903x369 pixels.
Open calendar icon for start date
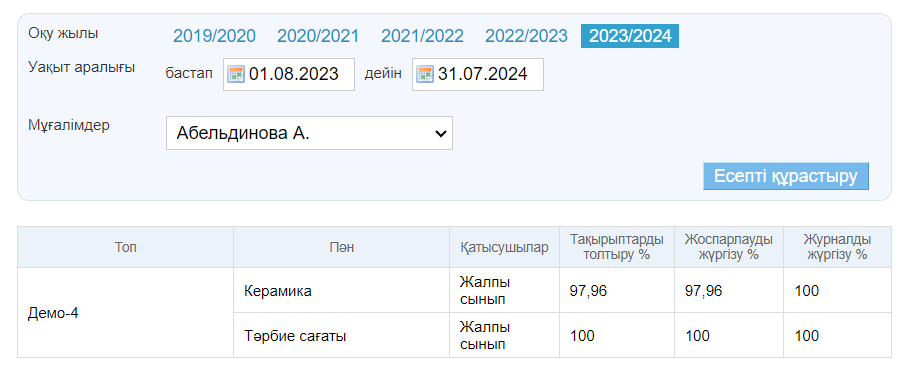pos(236,74)
